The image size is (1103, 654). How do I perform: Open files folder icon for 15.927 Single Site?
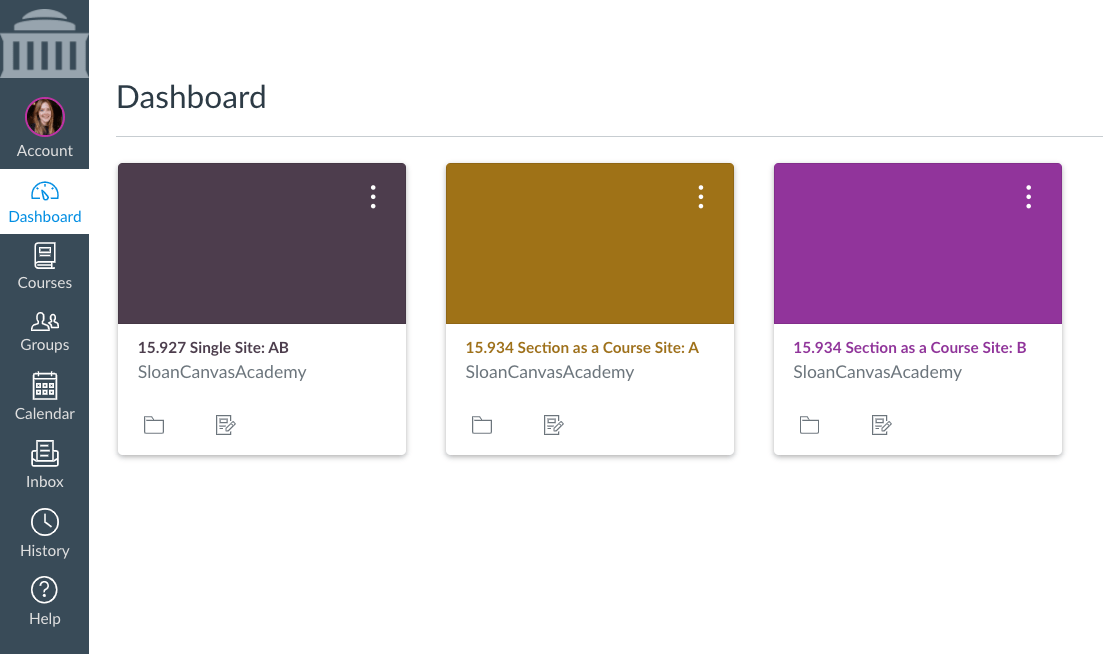154,425
